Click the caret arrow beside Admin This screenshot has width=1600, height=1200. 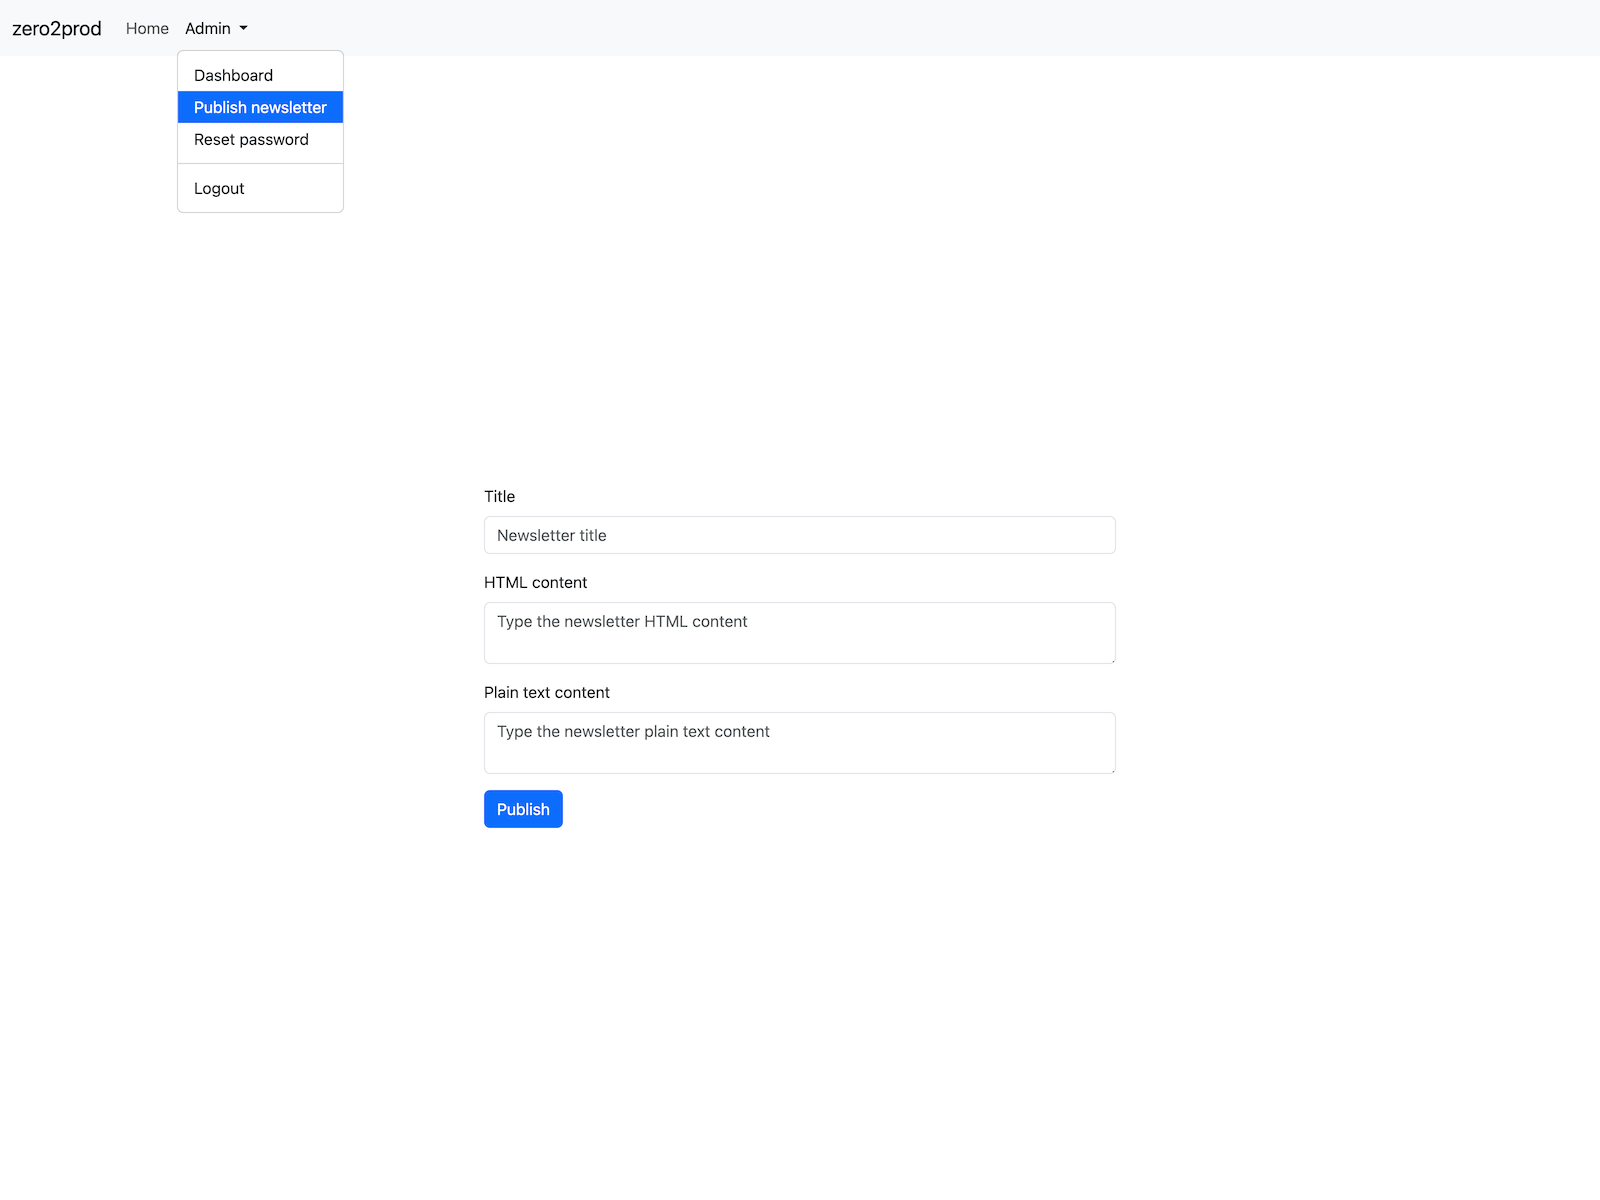243,29
